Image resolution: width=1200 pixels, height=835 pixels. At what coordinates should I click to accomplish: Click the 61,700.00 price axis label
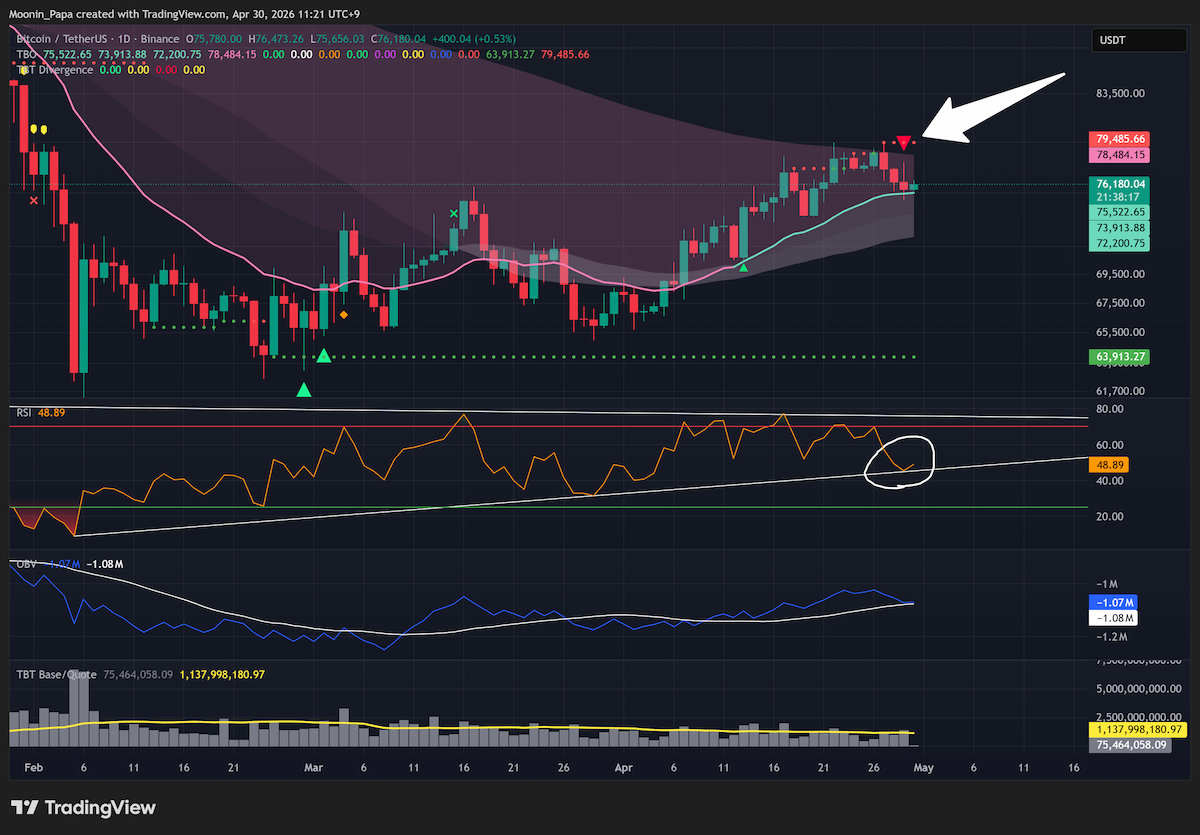click(1120, 391)
